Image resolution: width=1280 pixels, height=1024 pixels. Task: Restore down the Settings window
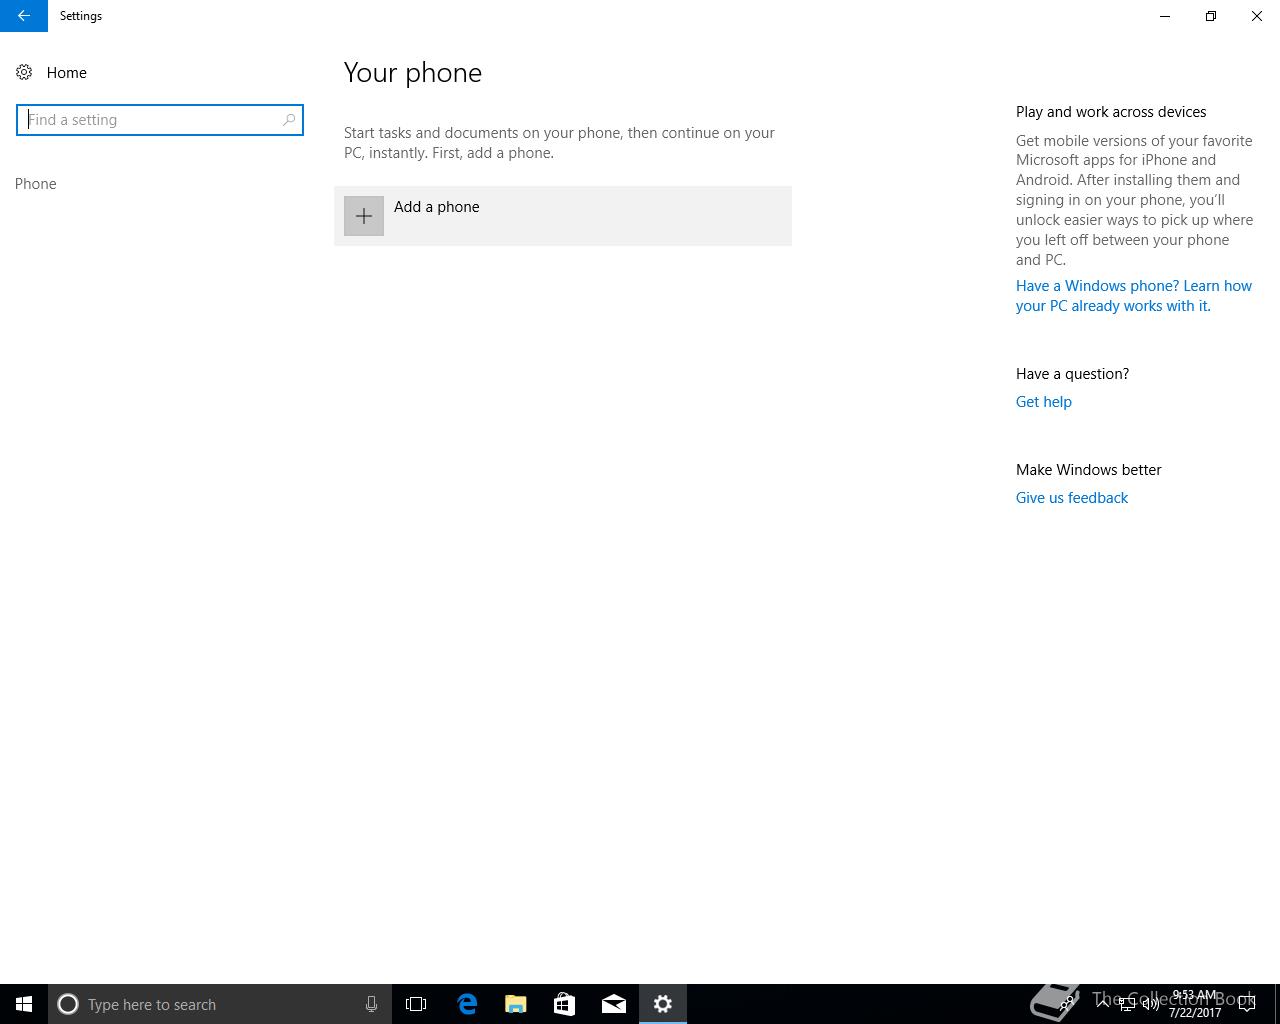(x=1211, y=16)
